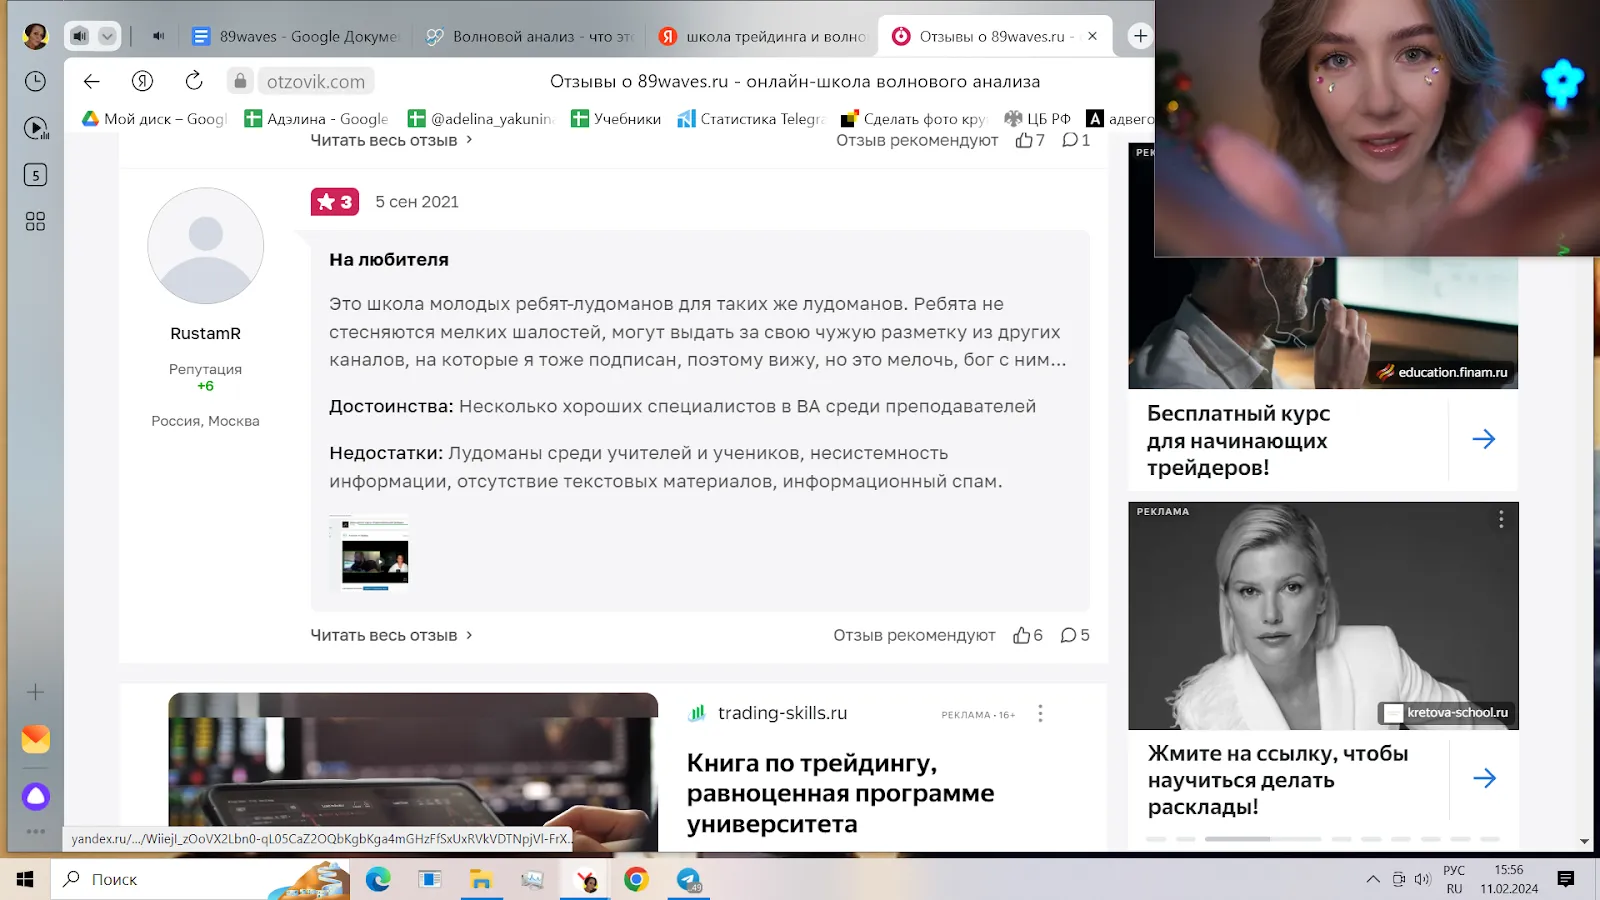The width and height of the screenshot is (1600, 900).
Task: Open Windows notification center
Action: tap(1566, 879)
